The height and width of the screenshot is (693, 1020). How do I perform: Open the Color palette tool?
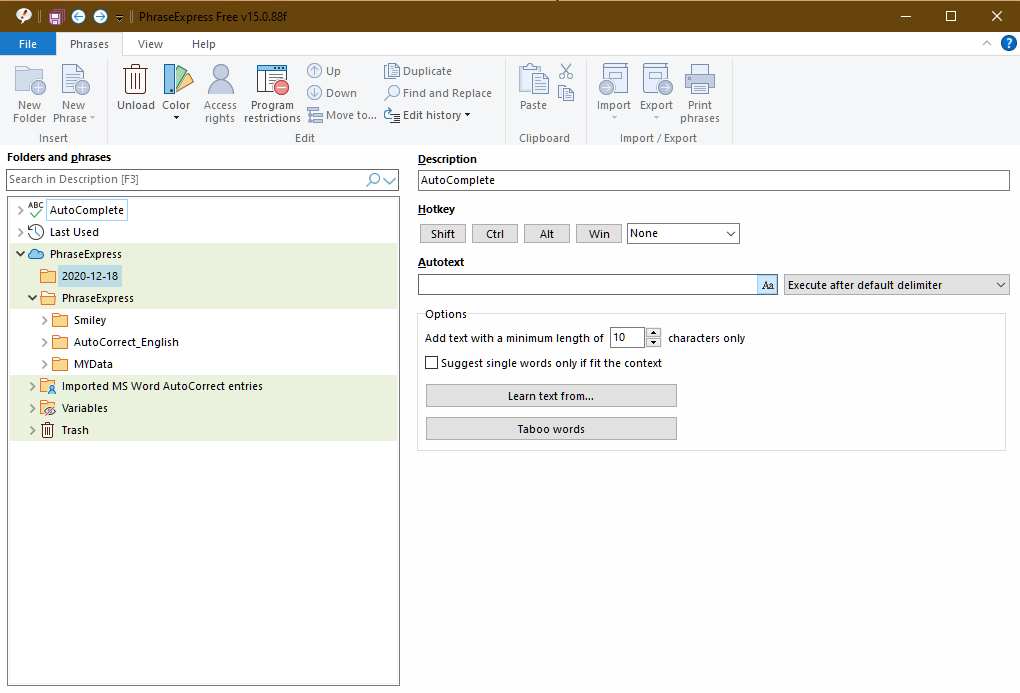[x=176, y=80]
